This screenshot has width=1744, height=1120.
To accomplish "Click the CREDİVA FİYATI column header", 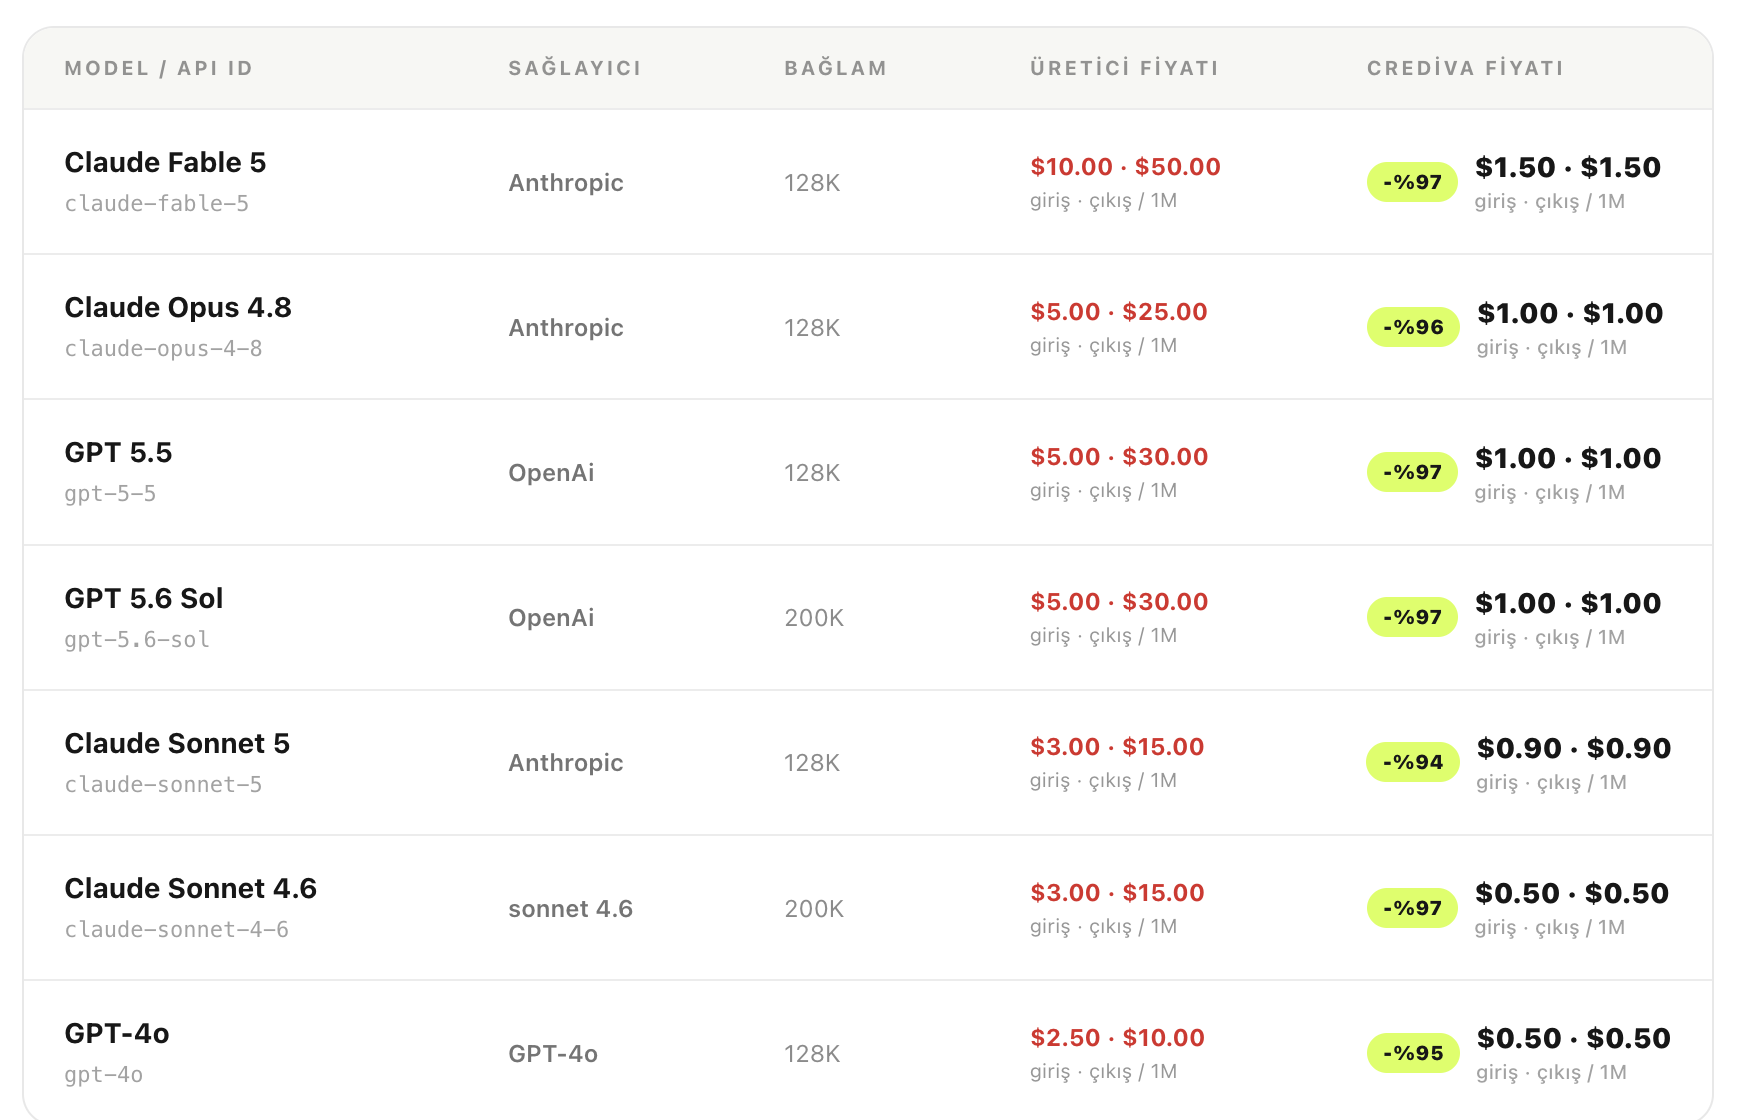I will tap(1465, 68).
